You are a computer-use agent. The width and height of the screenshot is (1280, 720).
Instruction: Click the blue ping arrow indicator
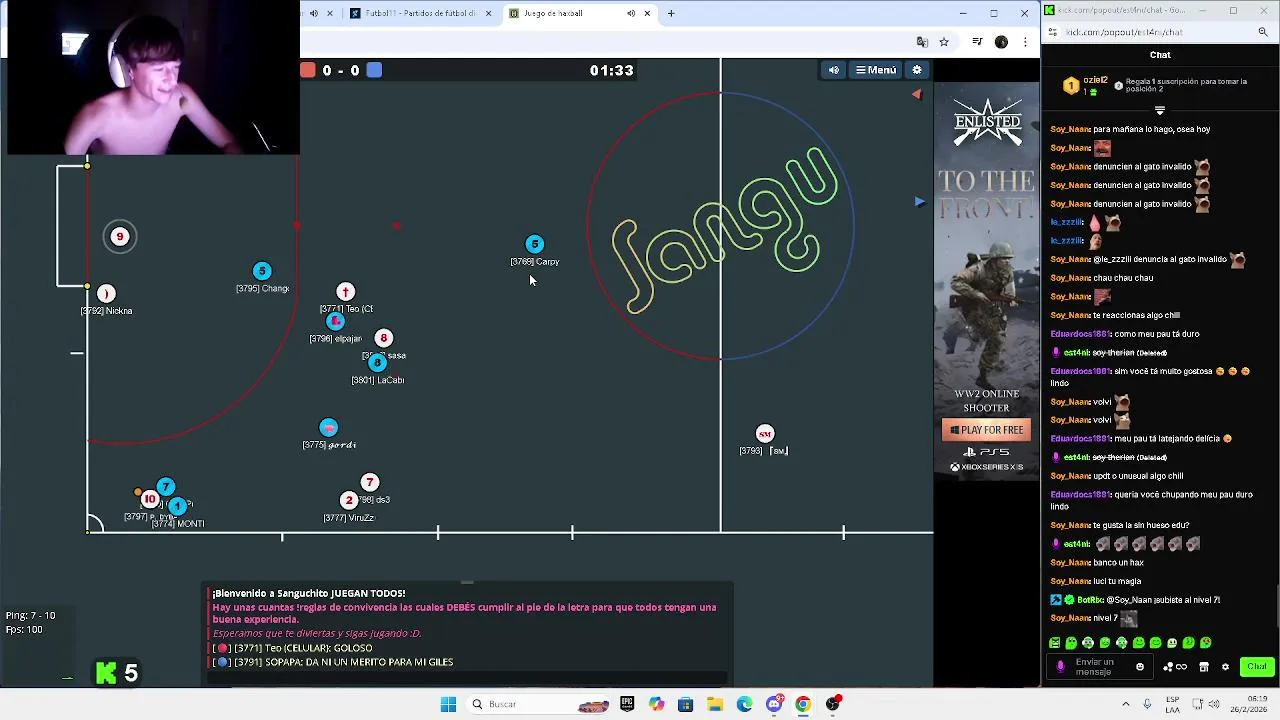(919, 201)
